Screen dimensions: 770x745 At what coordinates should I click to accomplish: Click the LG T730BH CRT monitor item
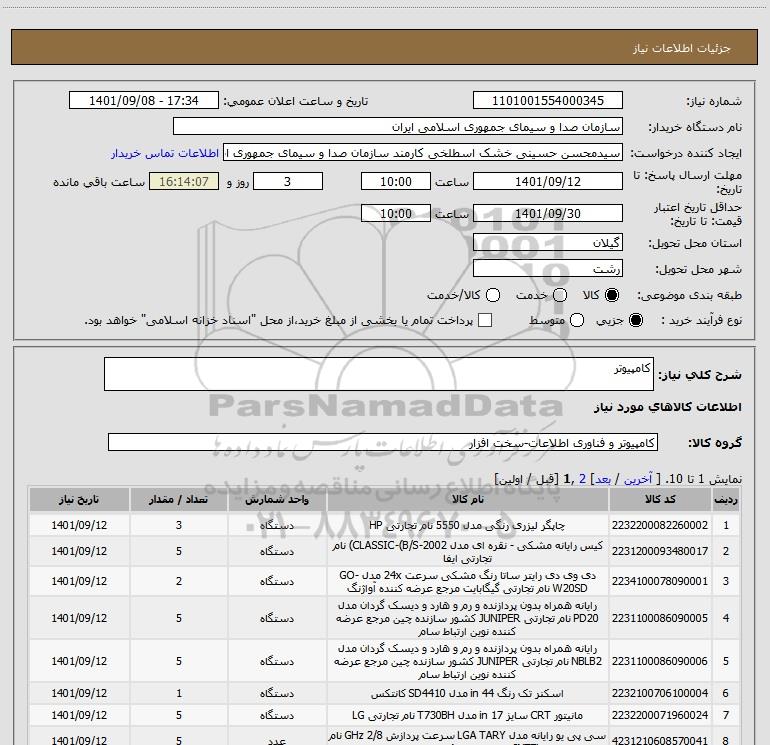pyautogui.click(x=468, y=715)
